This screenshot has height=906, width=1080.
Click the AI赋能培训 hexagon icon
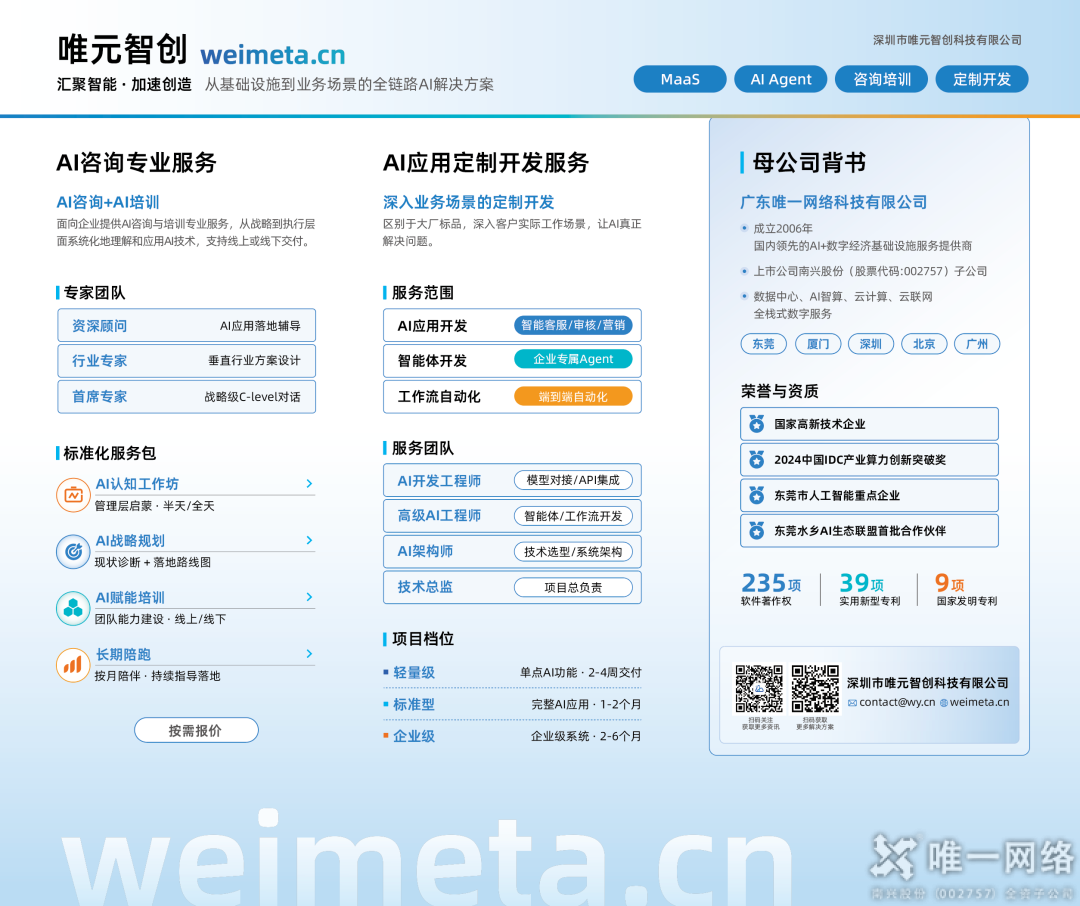(73, 608)
